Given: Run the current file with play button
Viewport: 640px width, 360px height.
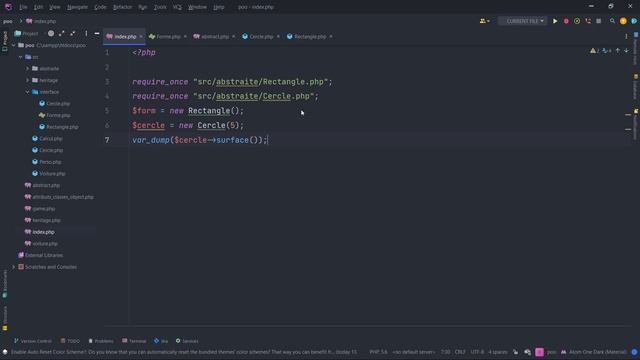Looking at the screenshot, I should 555,21.
